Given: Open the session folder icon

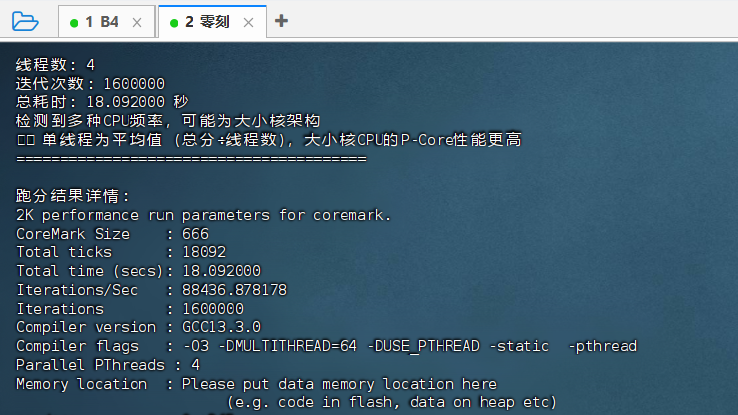Looking at the screenshot, I should [x=25, y=21].
